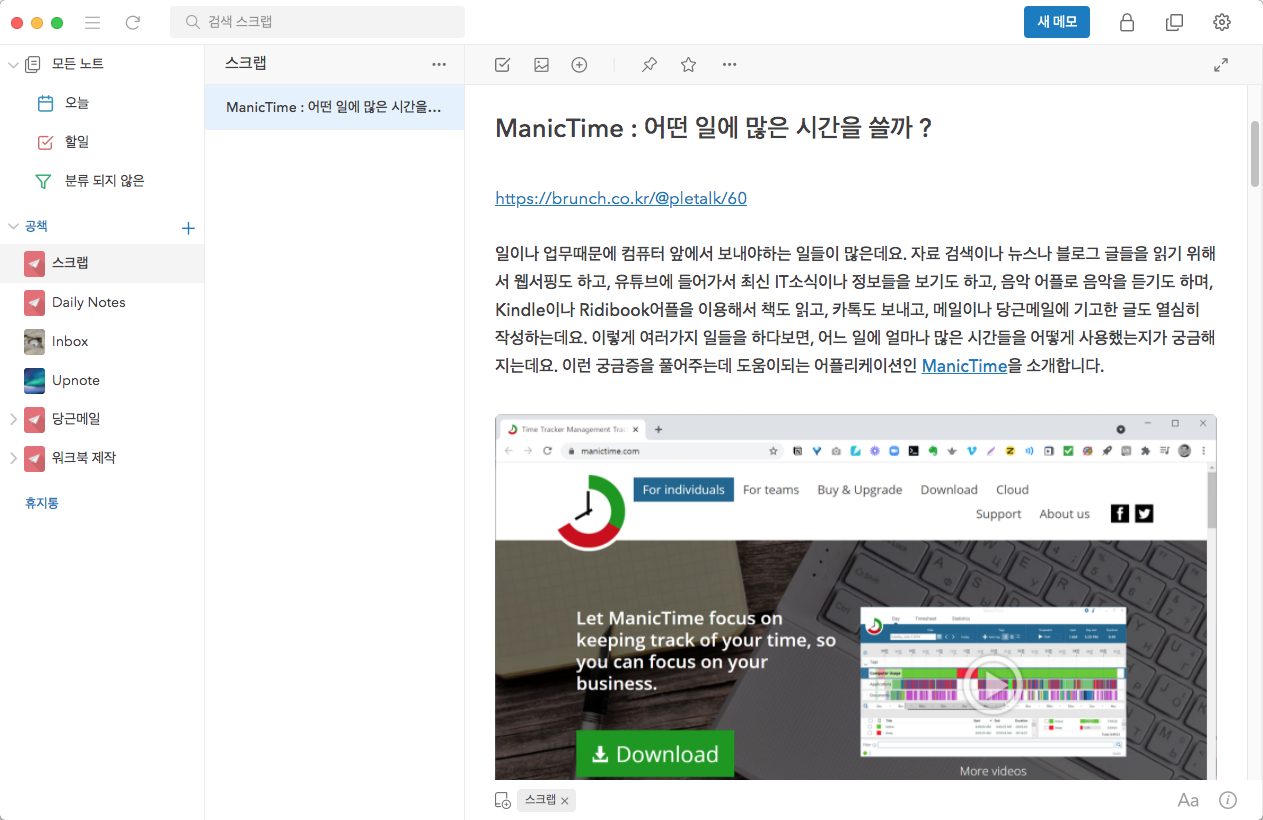Show note info with the i icon

coord(1229,800)
